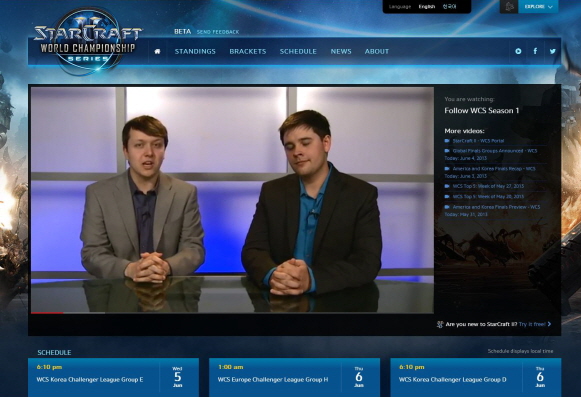Play WCS Top 5: Week of May 27 video

click(488, 186)
